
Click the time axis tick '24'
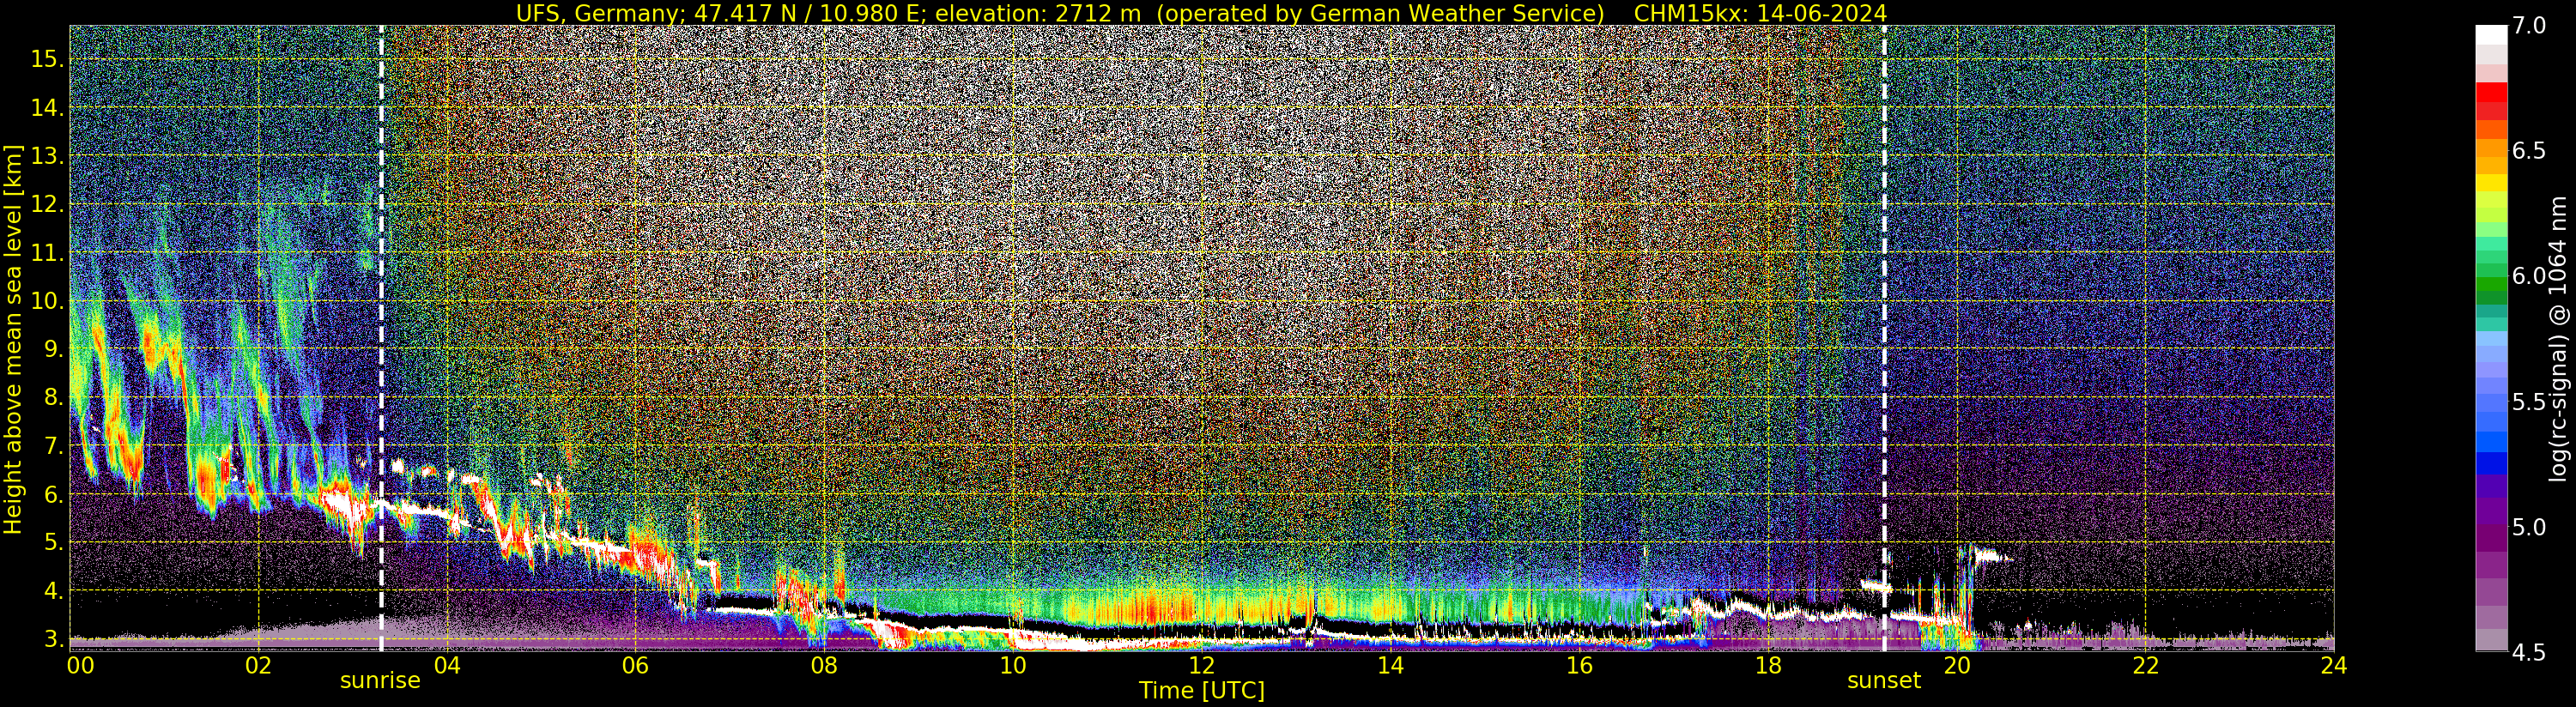pos(2333,666)
